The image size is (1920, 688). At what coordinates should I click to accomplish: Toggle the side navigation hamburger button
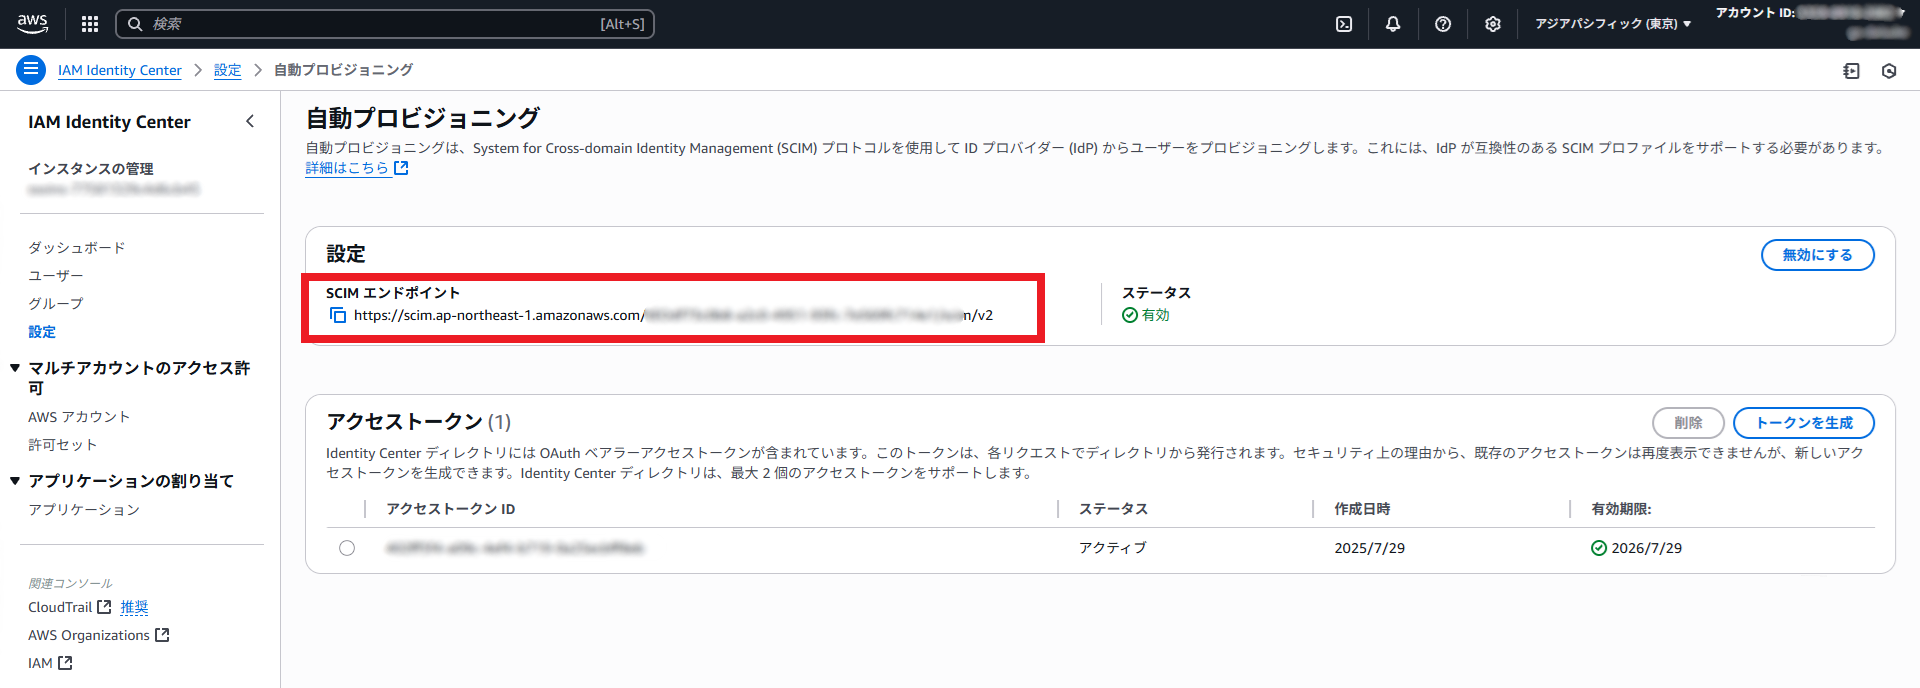(x=31, y=70)
